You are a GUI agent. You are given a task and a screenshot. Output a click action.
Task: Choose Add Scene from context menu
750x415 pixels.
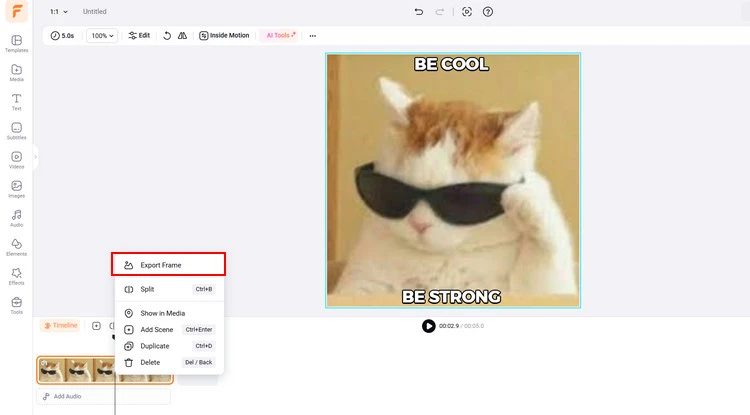click(x=169, y=329)
